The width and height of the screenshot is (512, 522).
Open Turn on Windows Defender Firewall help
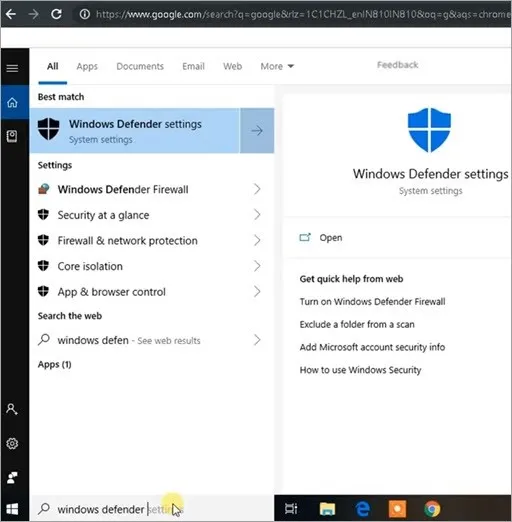(372, 302)
